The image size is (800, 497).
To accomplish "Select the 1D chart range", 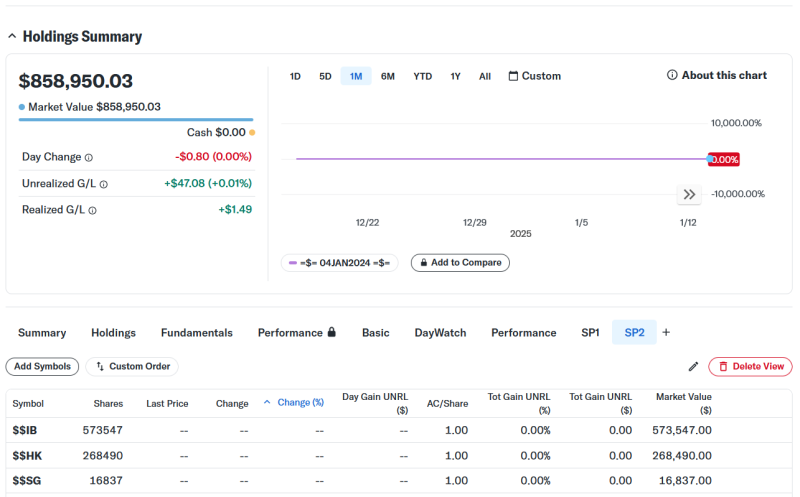I will 295,76.
